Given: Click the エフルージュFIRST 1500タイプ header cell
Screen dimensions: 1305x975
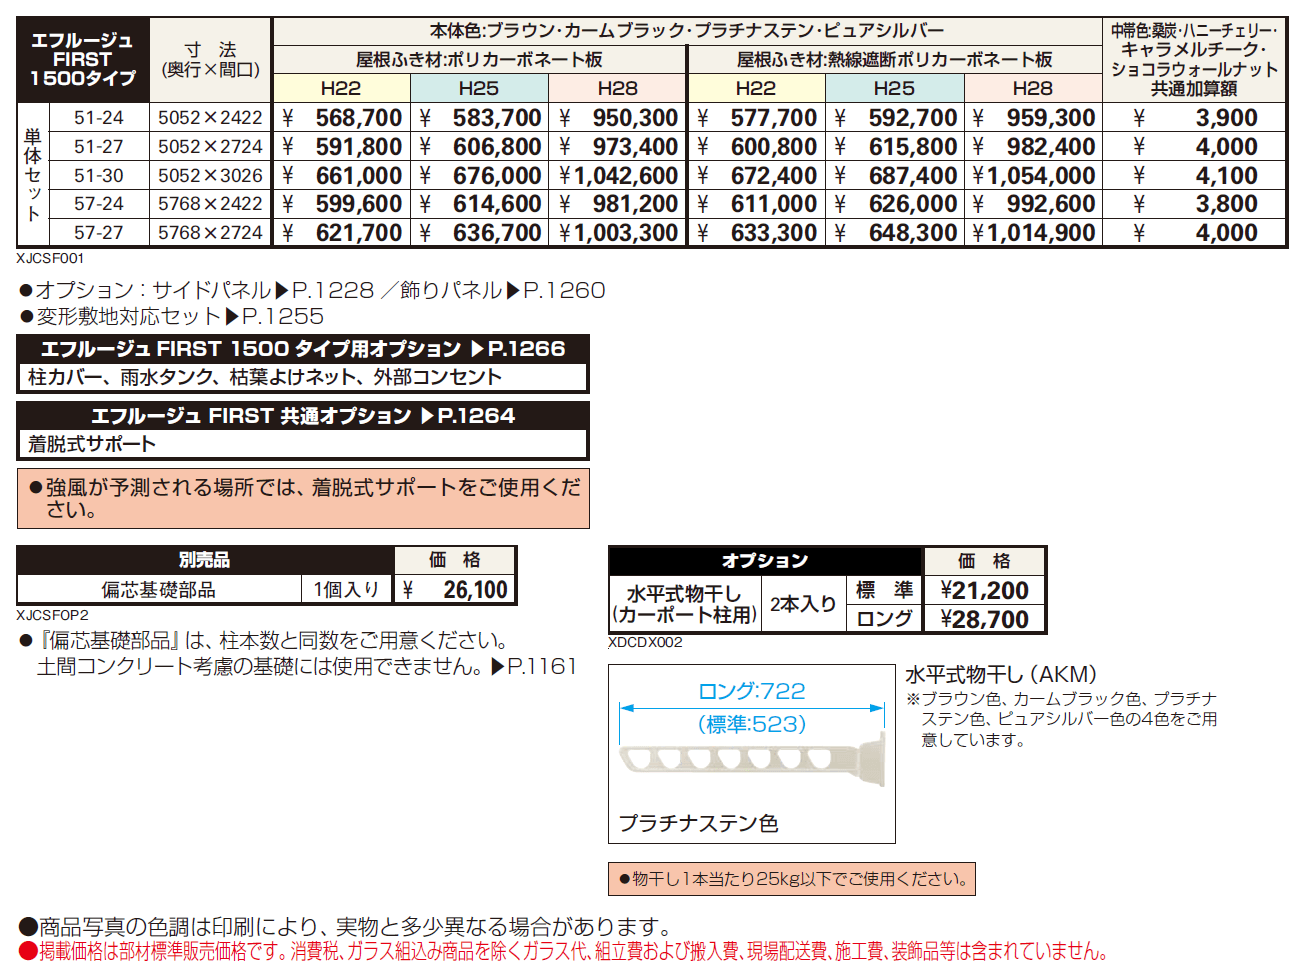Looking at the screenshot, I should click(x=80, y=55).
